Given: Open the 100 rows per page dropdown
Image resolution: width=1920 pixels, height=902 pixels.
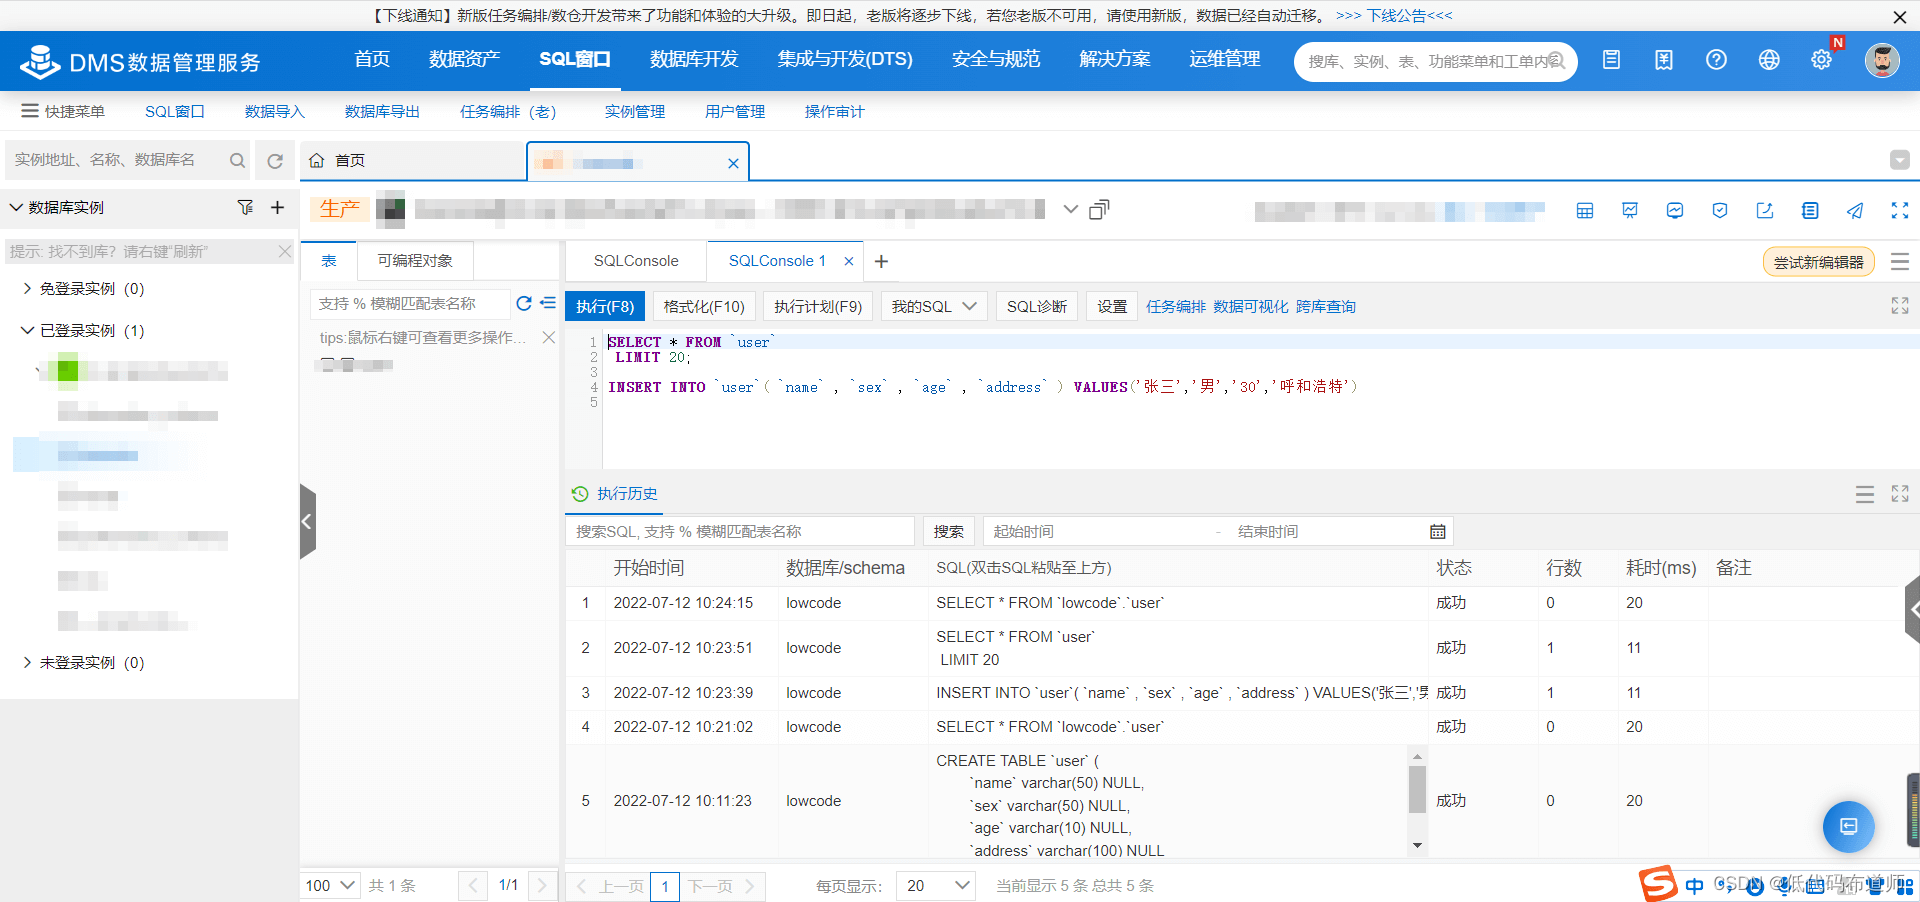Looking at the screenshot, I should coord(330,885).
